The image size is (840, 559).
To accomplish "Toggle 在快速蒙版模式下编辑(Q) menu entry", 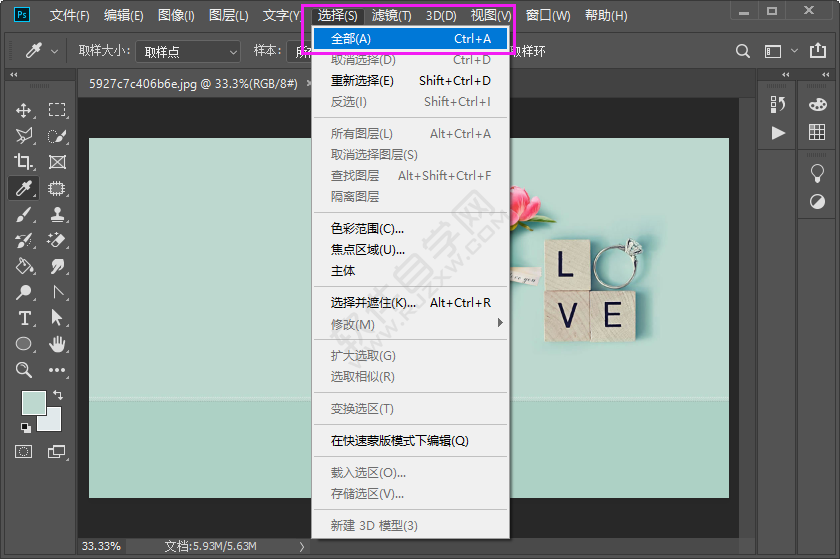I will pos(399,441).
